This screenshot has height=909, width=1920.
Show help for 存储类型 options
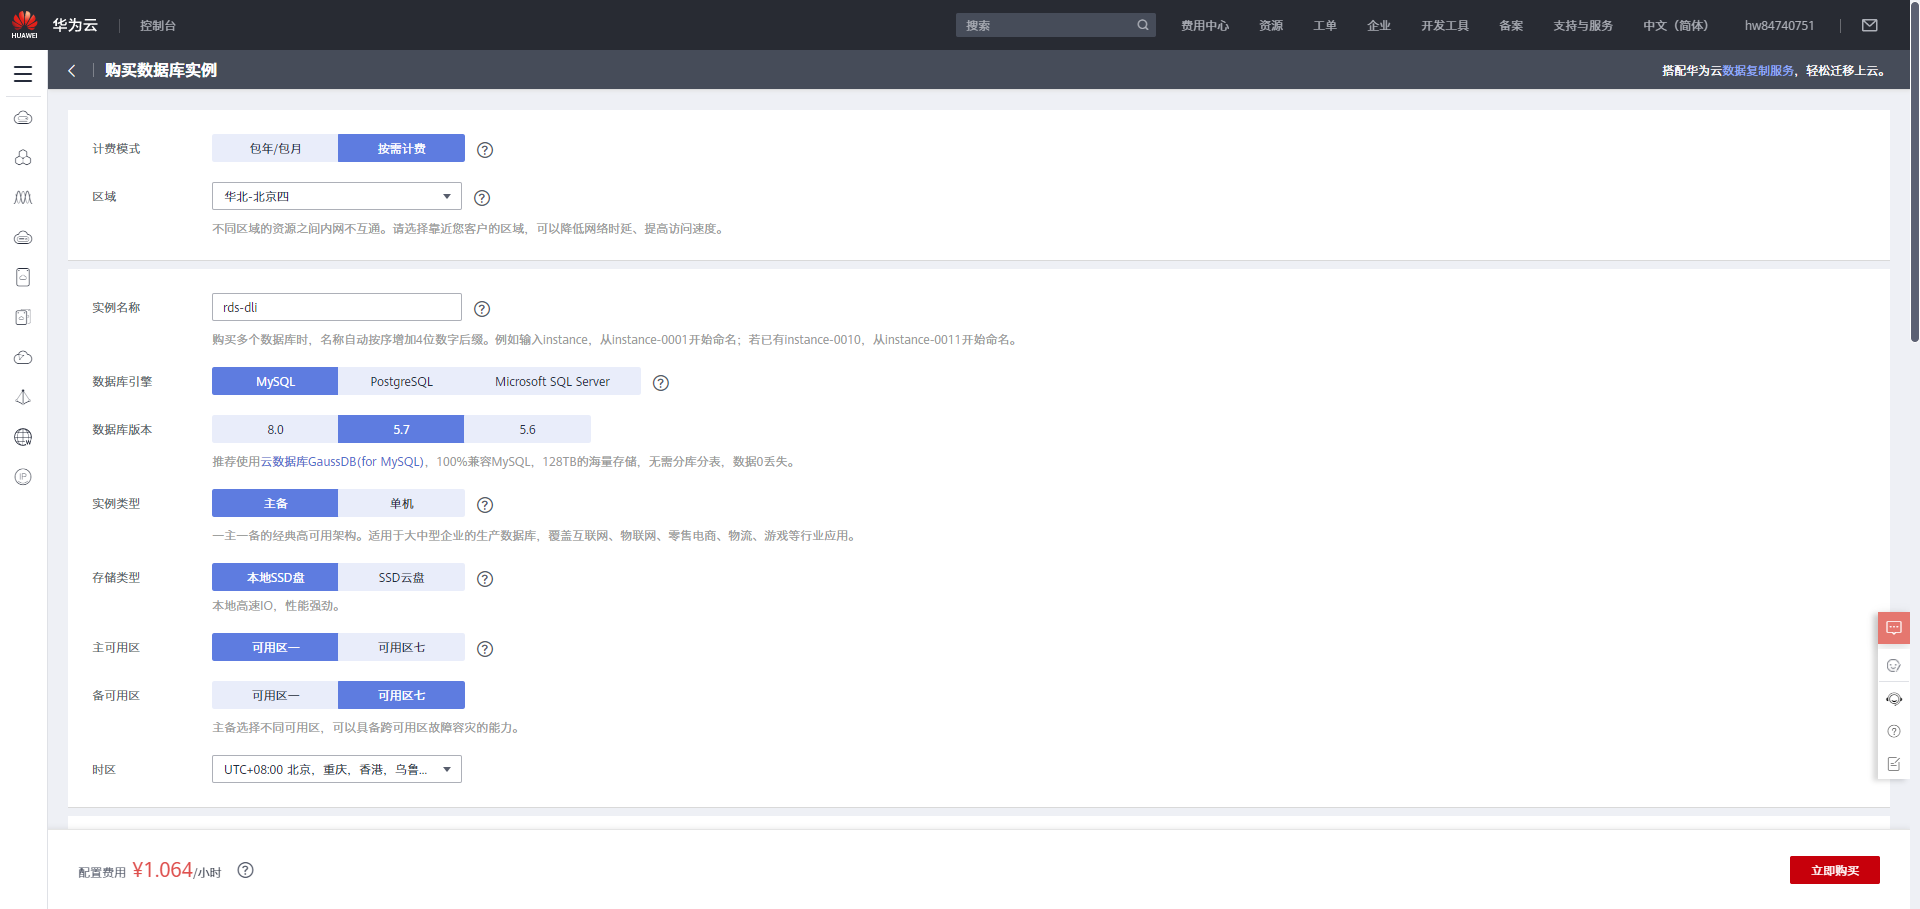(485, 579)
